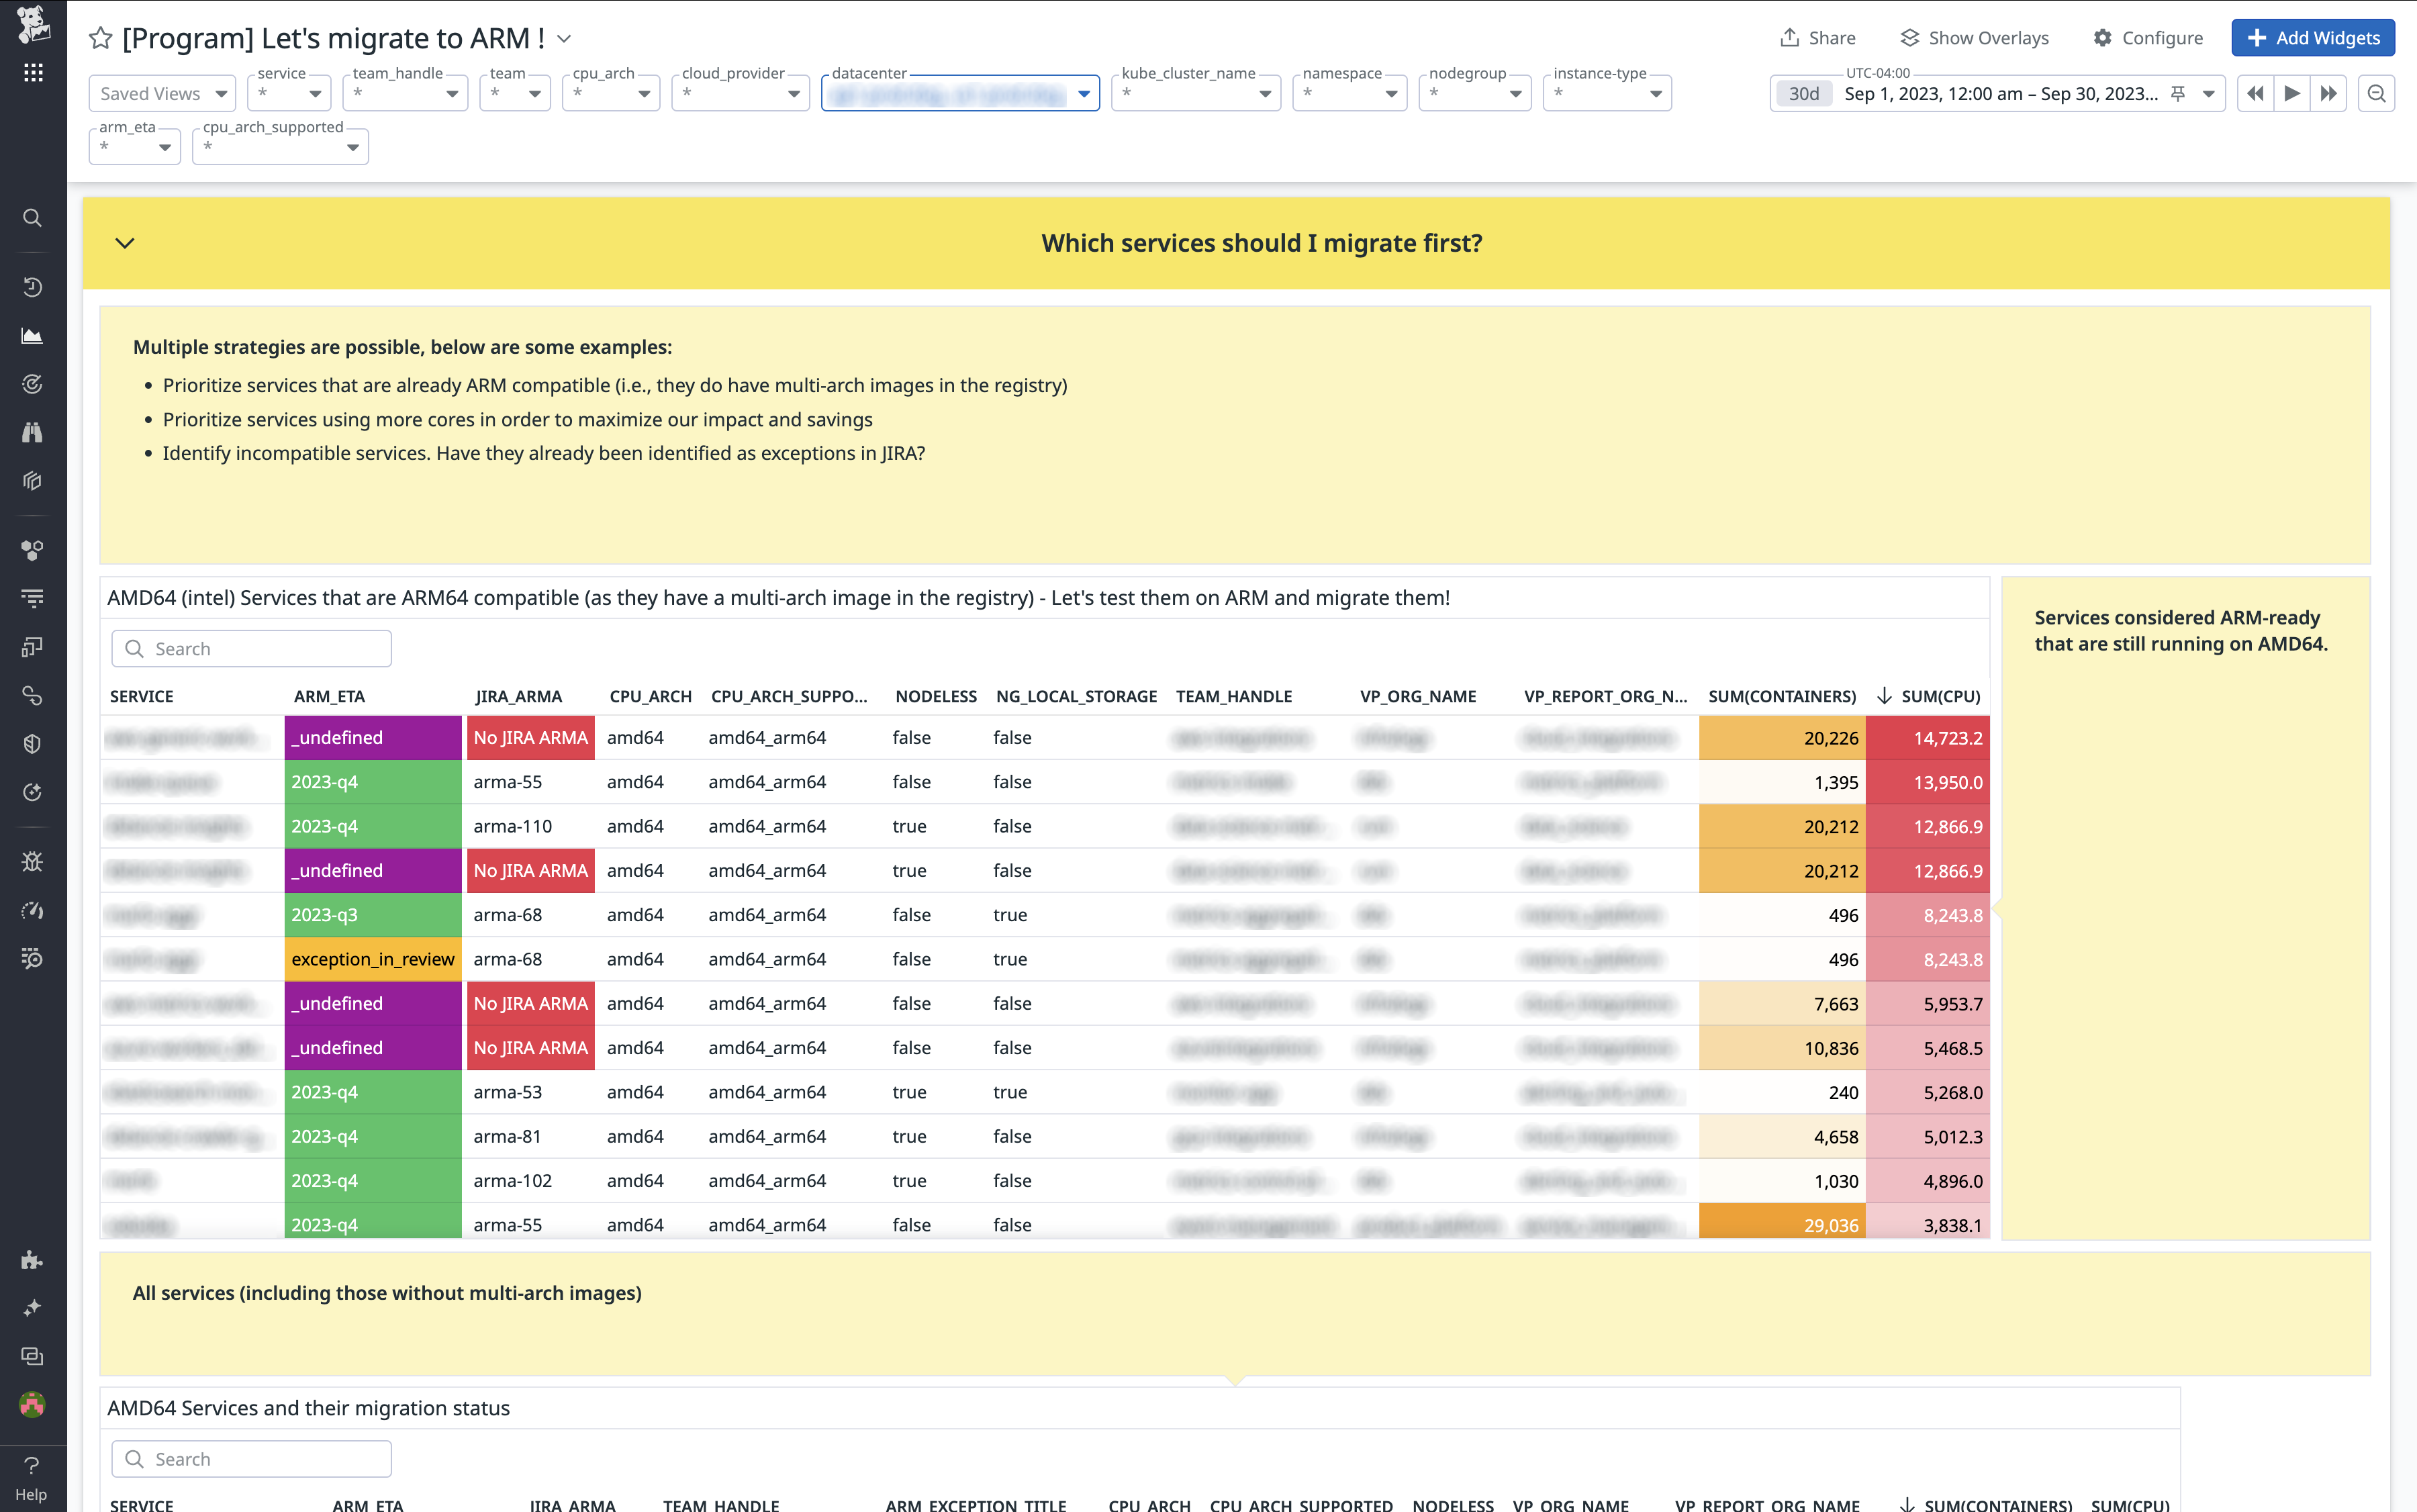The width and height of the screenshot is (2417, 1512).
Task: Collapse the yellow migration question banner chevron
Action: pyautogui.click(x=125, y=243)
